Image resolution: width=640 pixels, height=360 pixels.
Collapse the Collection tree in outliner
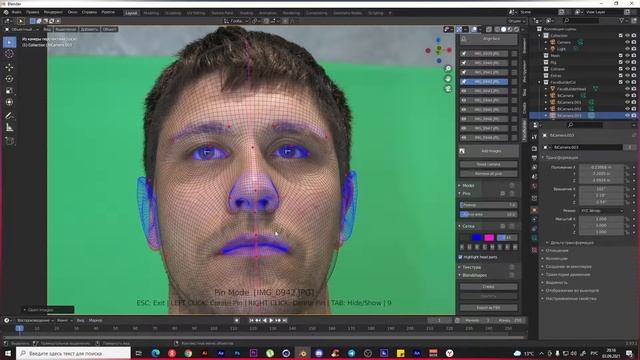coord(540,36)
